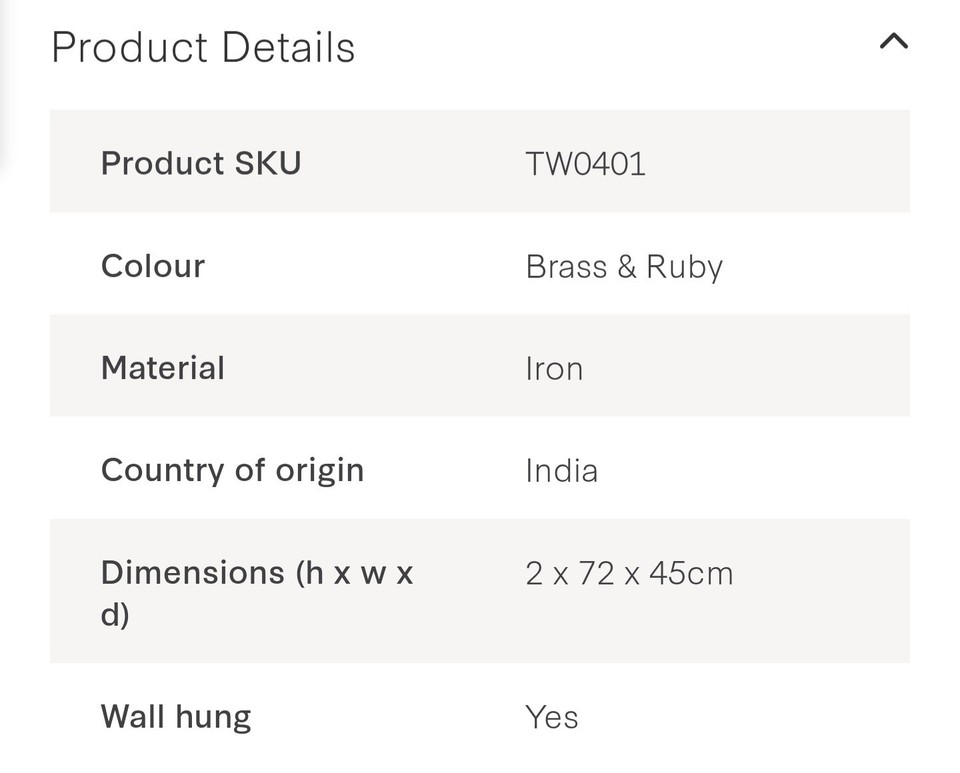Click the word hung in Wall hung

(x=211, y=718)
